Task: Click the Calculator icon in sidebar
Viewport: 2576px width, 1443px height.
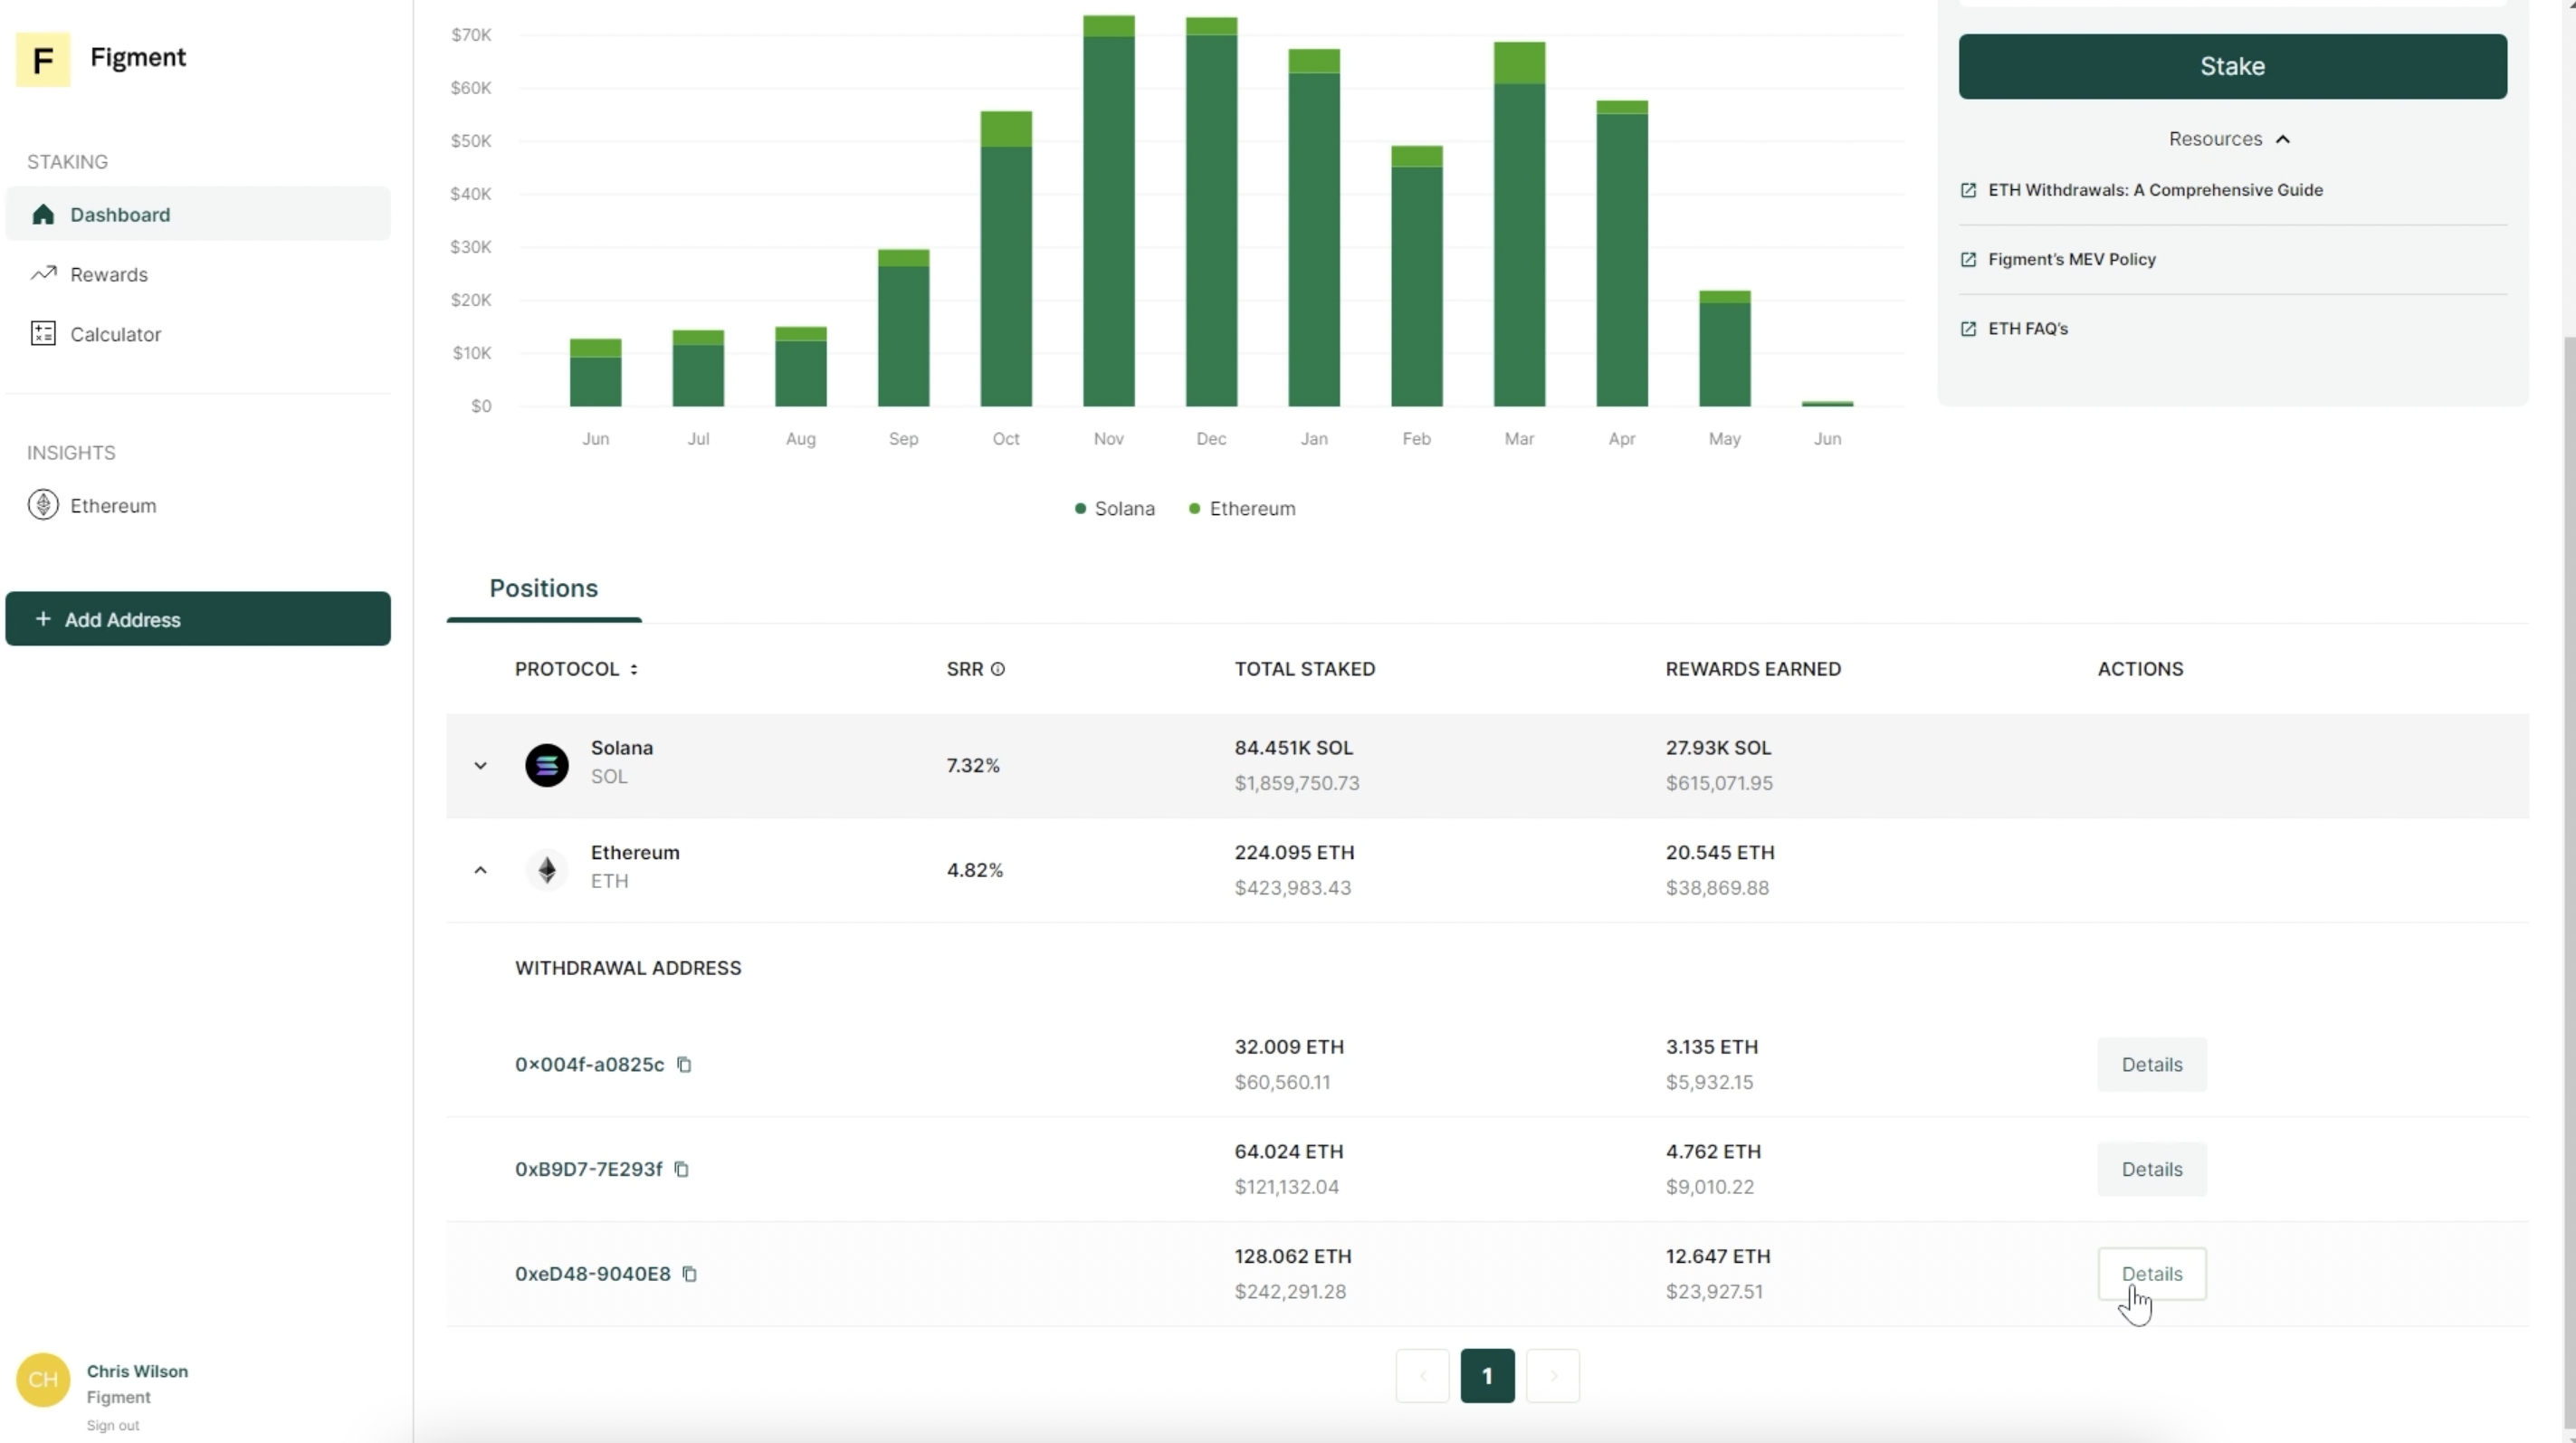Action: [x=43, y=333]
